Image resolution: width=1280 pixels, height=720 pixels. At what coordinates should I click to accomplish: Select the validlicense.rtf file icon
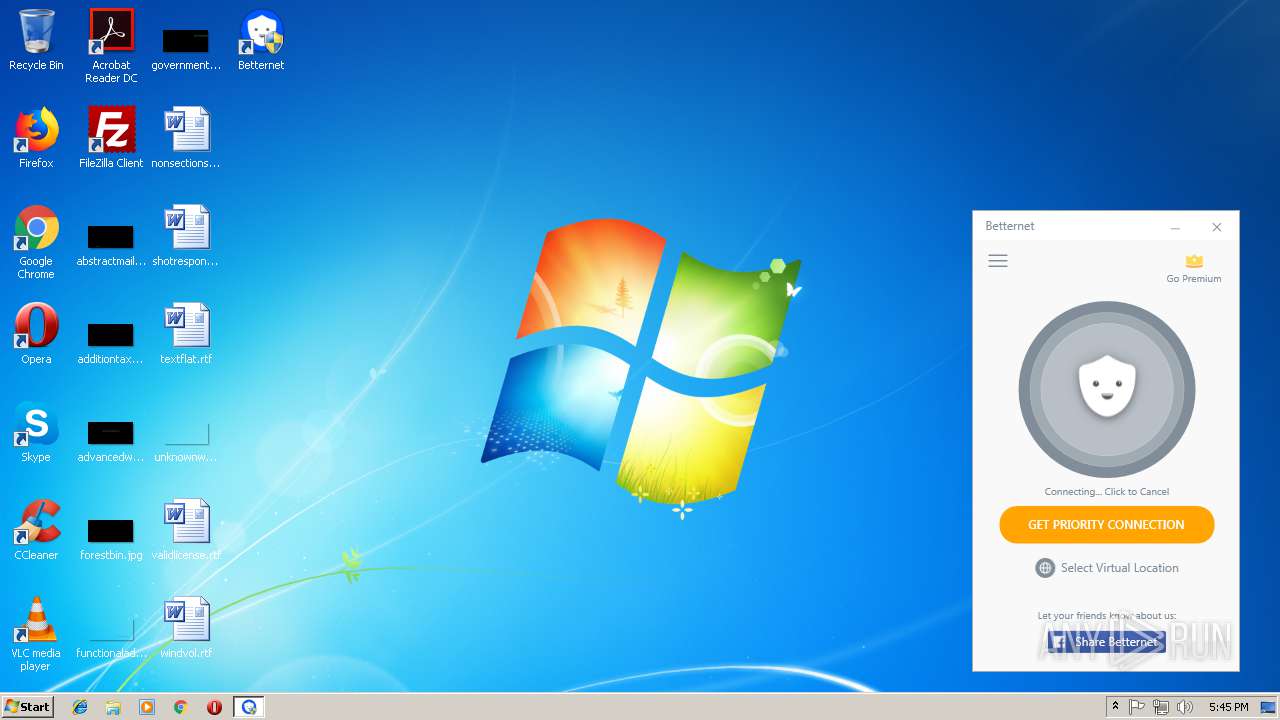coord(186,531)
